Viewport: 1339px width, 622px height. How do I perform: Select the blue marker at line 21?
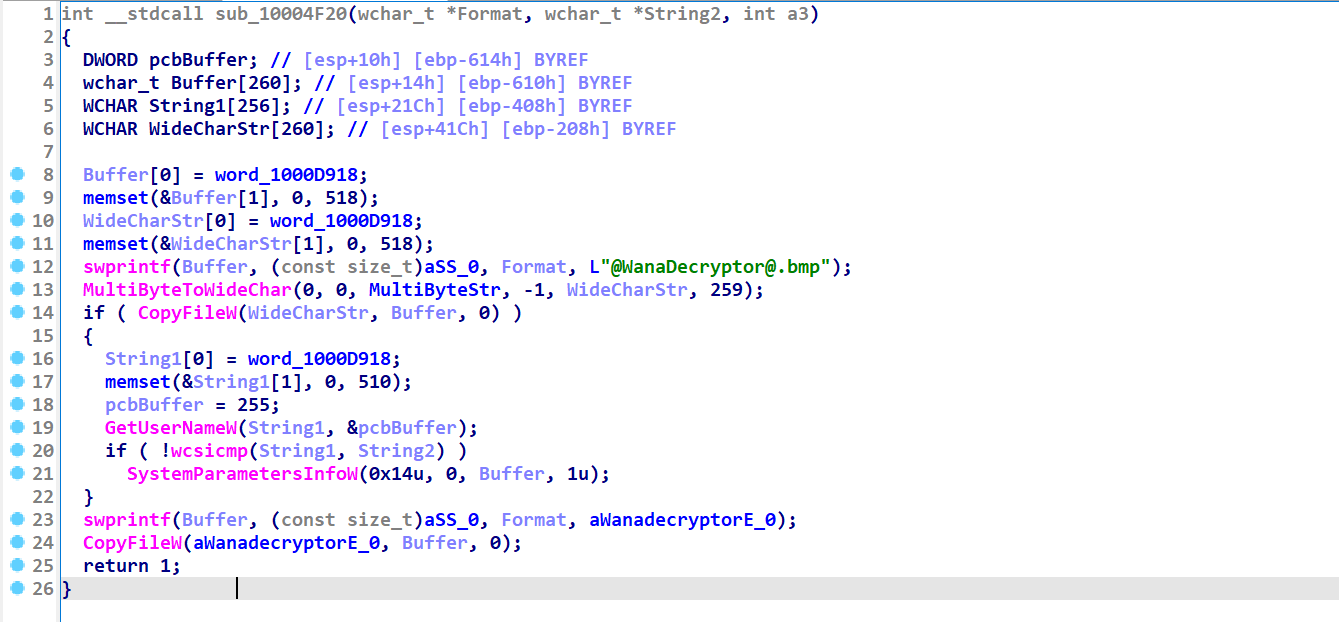click(x=17, y=474)
